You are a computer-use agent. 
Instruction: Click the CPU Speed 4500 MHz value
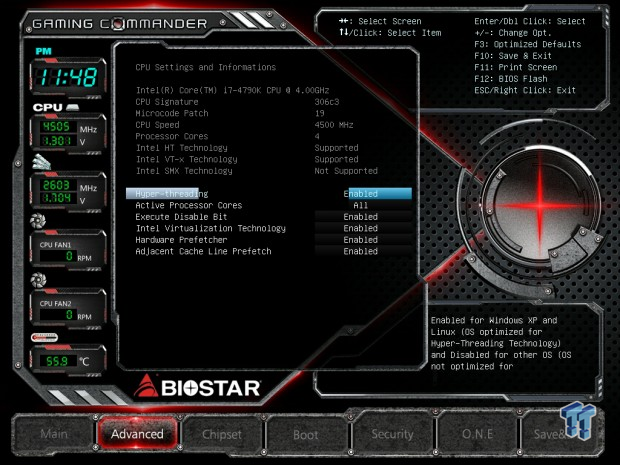click(x=334, y=125)
